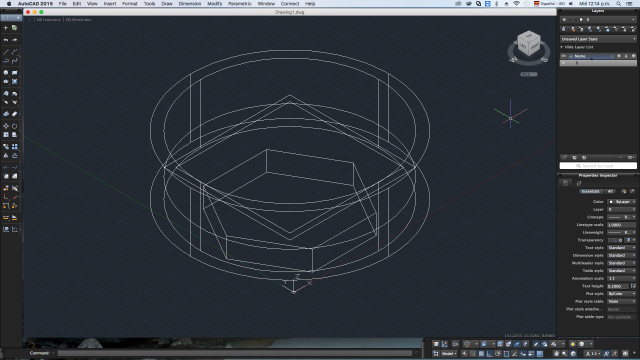This screenshot has height=360, width=640.
Task: Select the Array tool
Action: [x=15, y=147]
